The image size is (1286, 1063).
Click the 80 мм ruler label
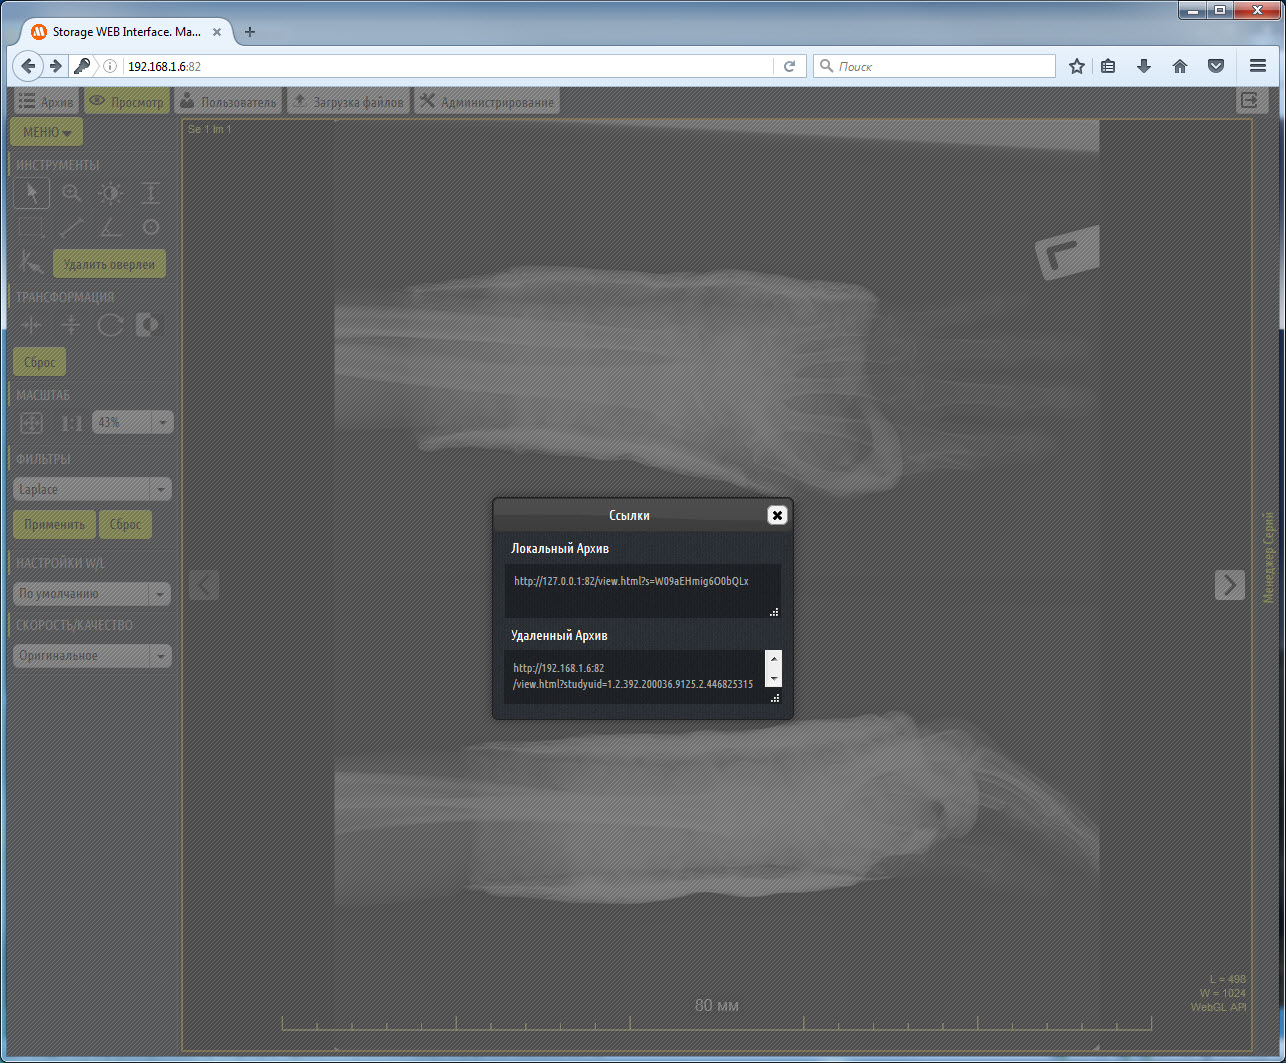pyautogui.click(x=717, y=1005)
